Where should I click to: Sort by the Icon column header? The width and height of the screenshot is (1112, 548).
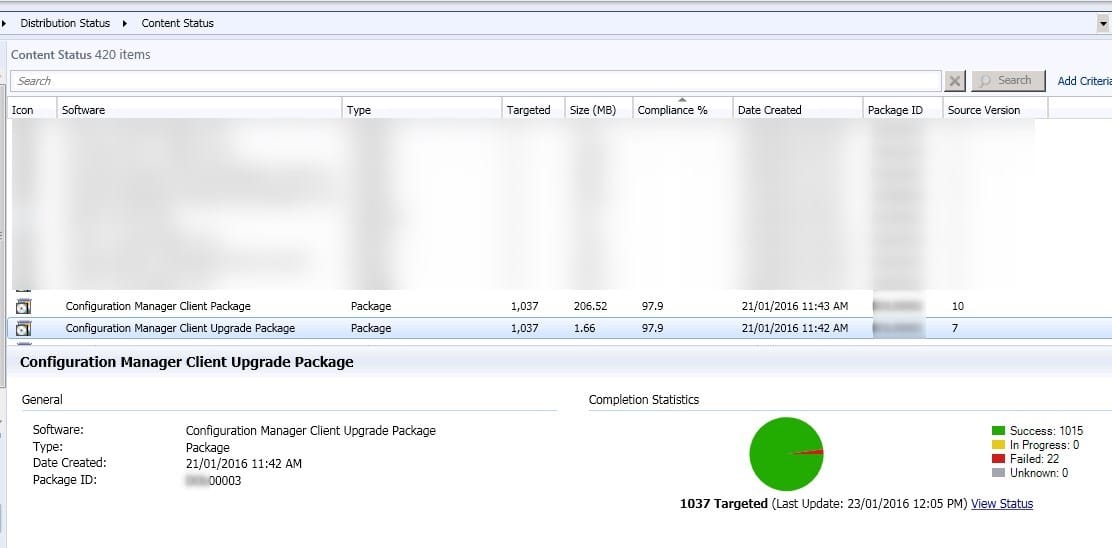32,110
